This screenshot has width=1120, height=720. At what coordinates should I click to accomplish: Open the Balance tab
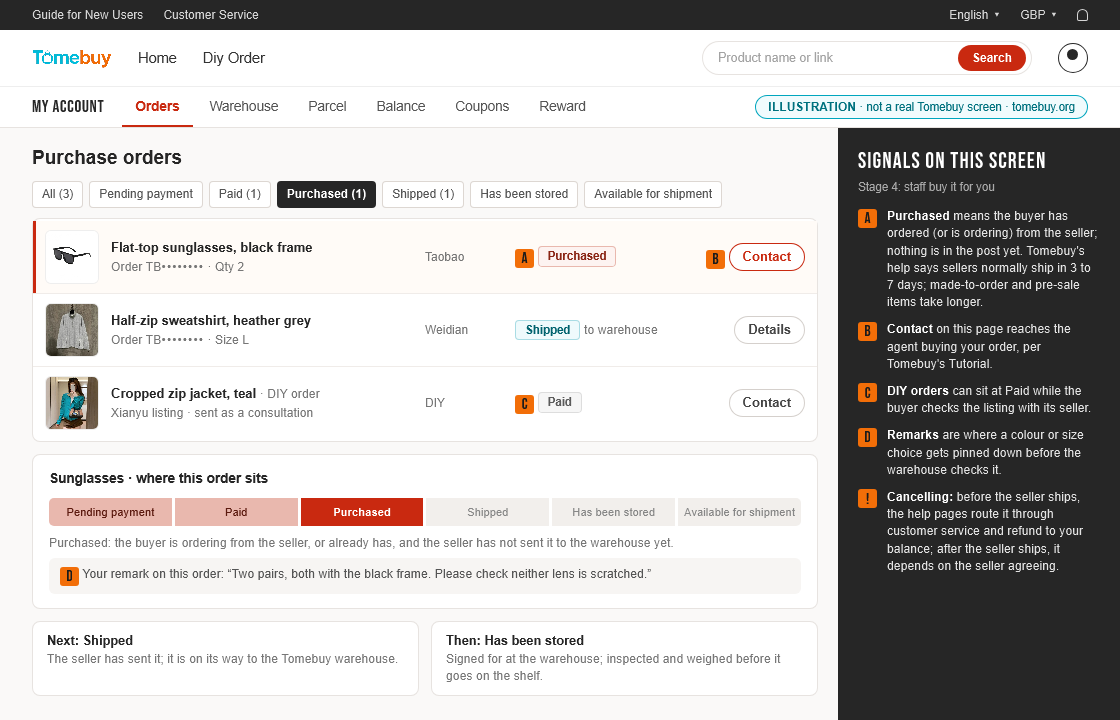(x=401, y=106)
